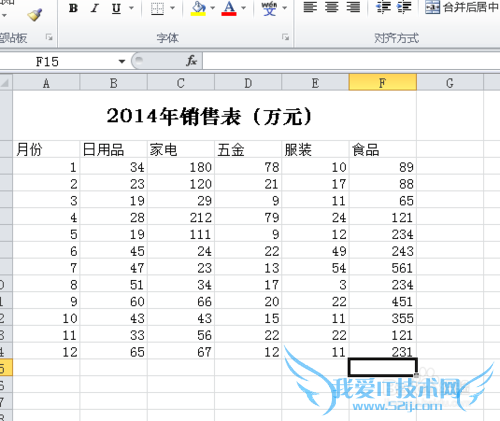Select cell with value 212
Viewport: 500px width, 421px height.
(x=181, y=217)
